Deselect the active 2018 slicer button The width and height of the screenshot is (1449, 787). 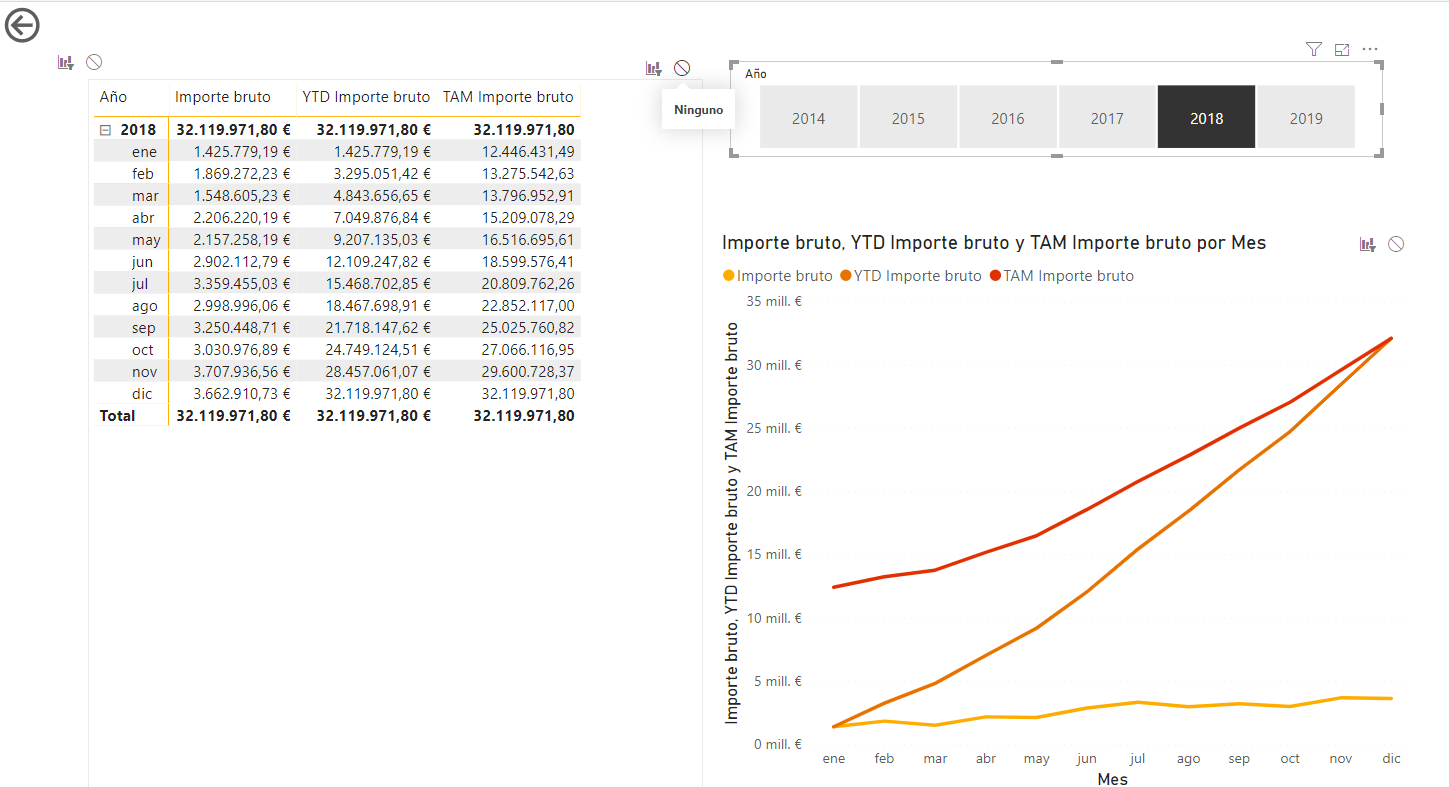(1206, 118)
